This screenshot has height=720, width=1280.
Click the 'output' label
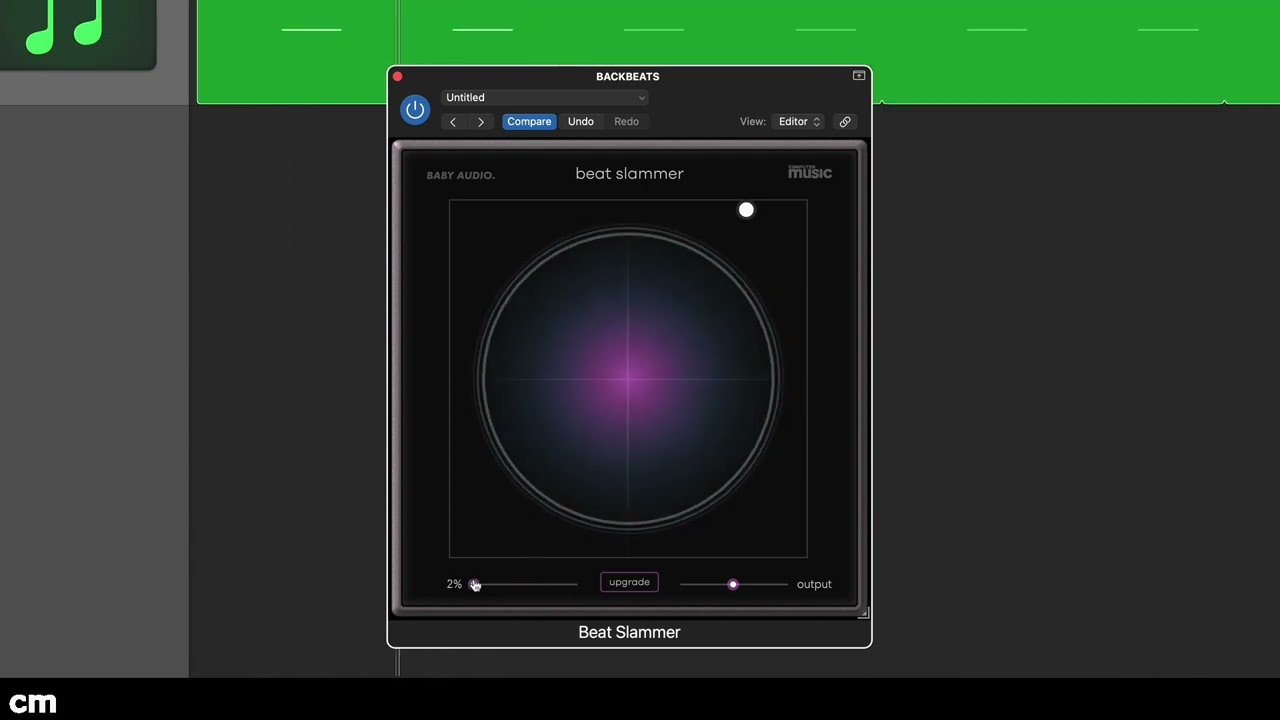click(x=814, y=584)
